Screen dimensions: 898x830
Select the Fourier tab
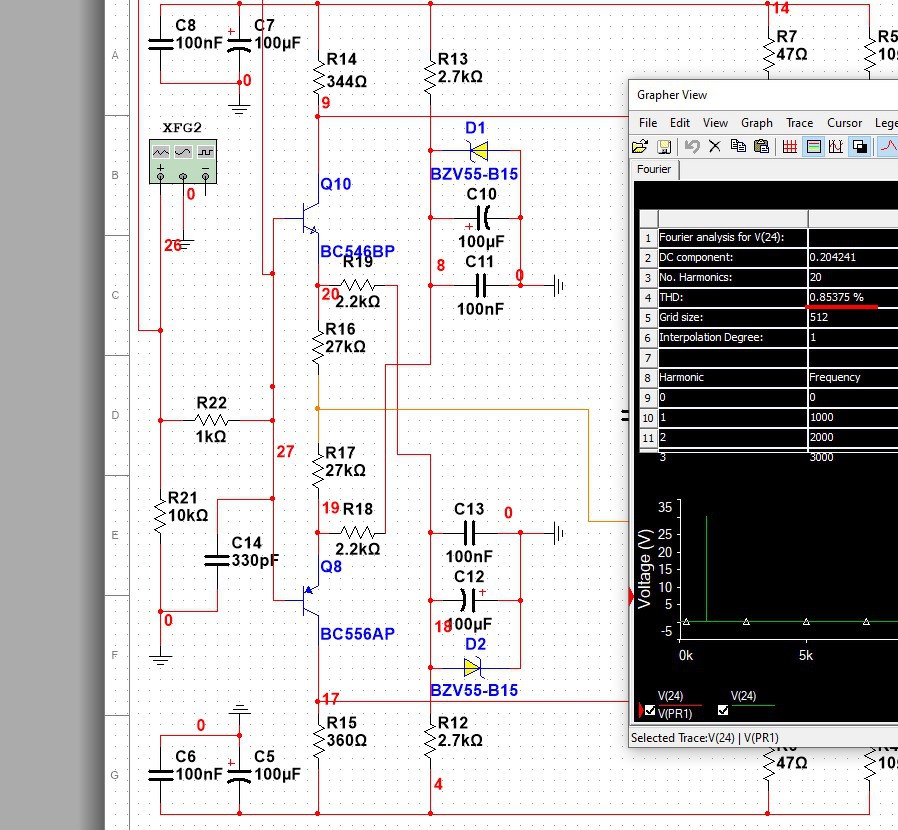(x=654, y=169)
